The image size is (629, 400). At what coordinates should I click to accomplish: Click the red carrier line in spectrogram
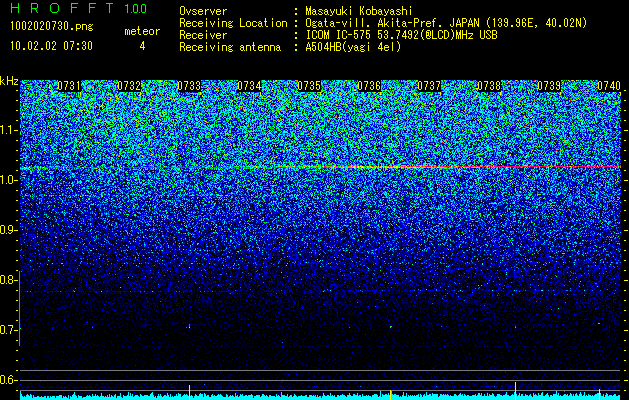pyautogui.click(x=321, y=167)
